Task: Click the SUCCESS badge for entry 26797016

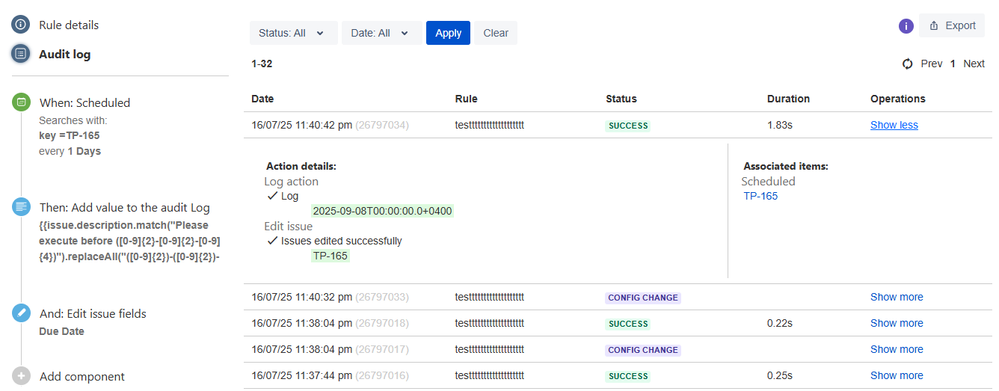Action: click(628, 376)
